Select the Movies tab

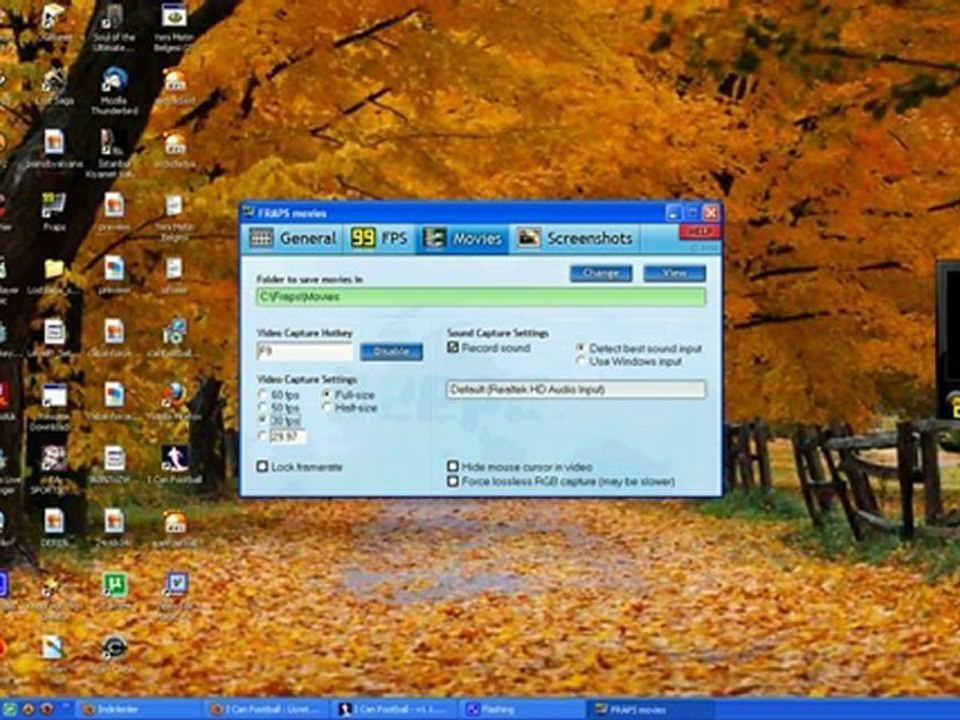point(462,238)
